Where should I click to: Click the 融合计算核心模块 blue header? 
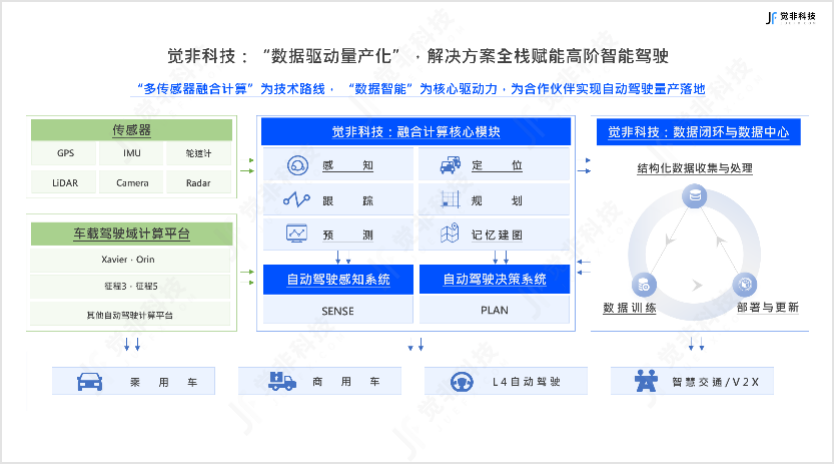click(x=416, y=132)
